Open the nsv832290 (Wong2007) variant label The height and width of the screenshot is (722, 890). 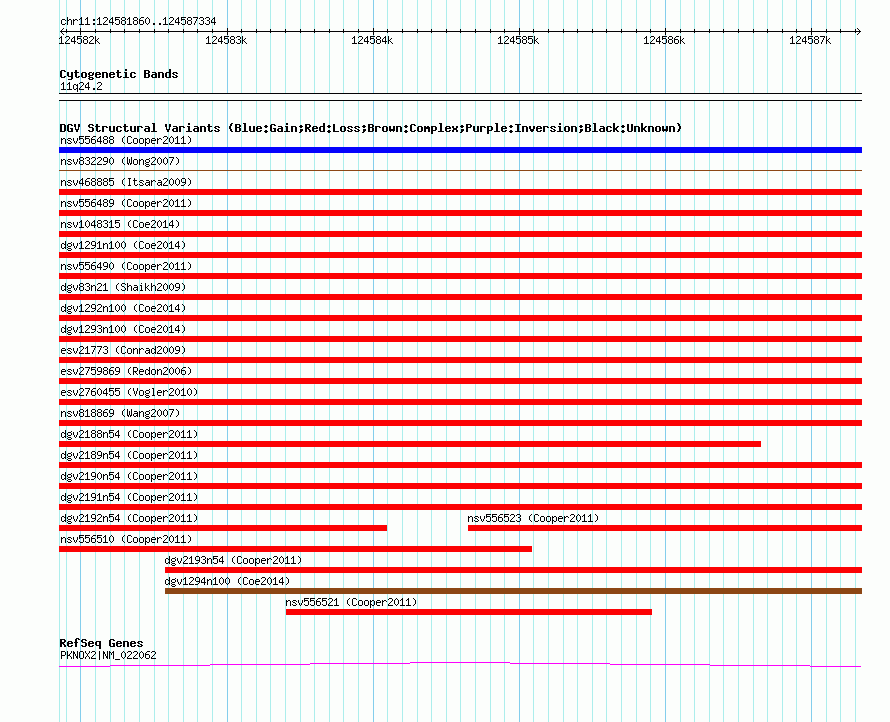click(x=120, y=161)
